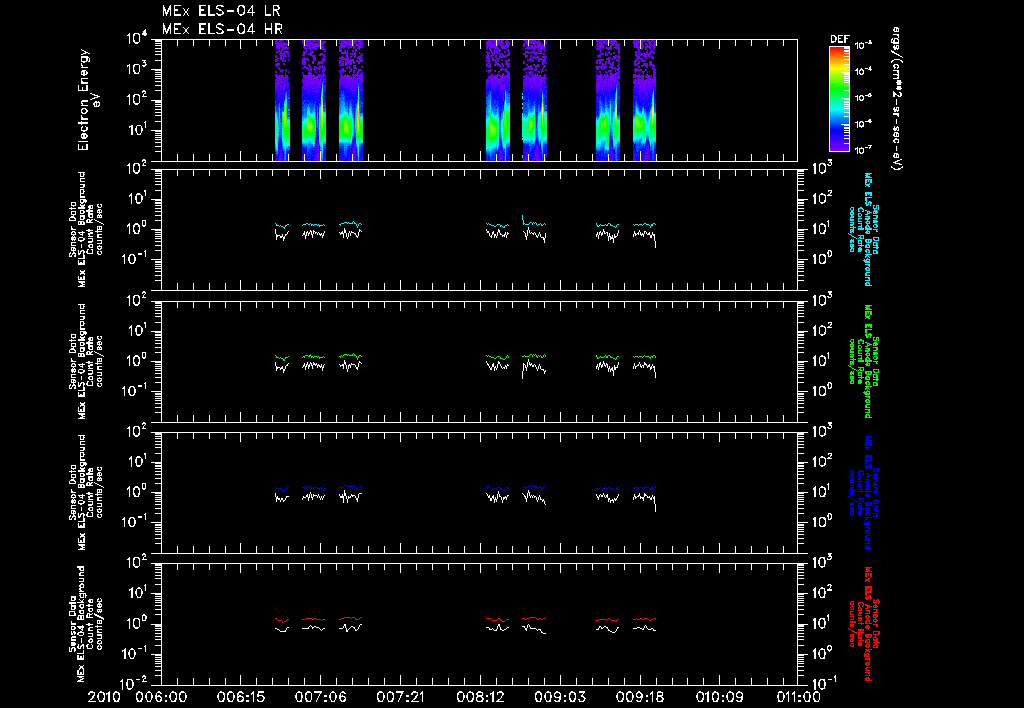1024x708 pixels.
Task: Click the "007:21" time axis label
Action: coord(400,698)
